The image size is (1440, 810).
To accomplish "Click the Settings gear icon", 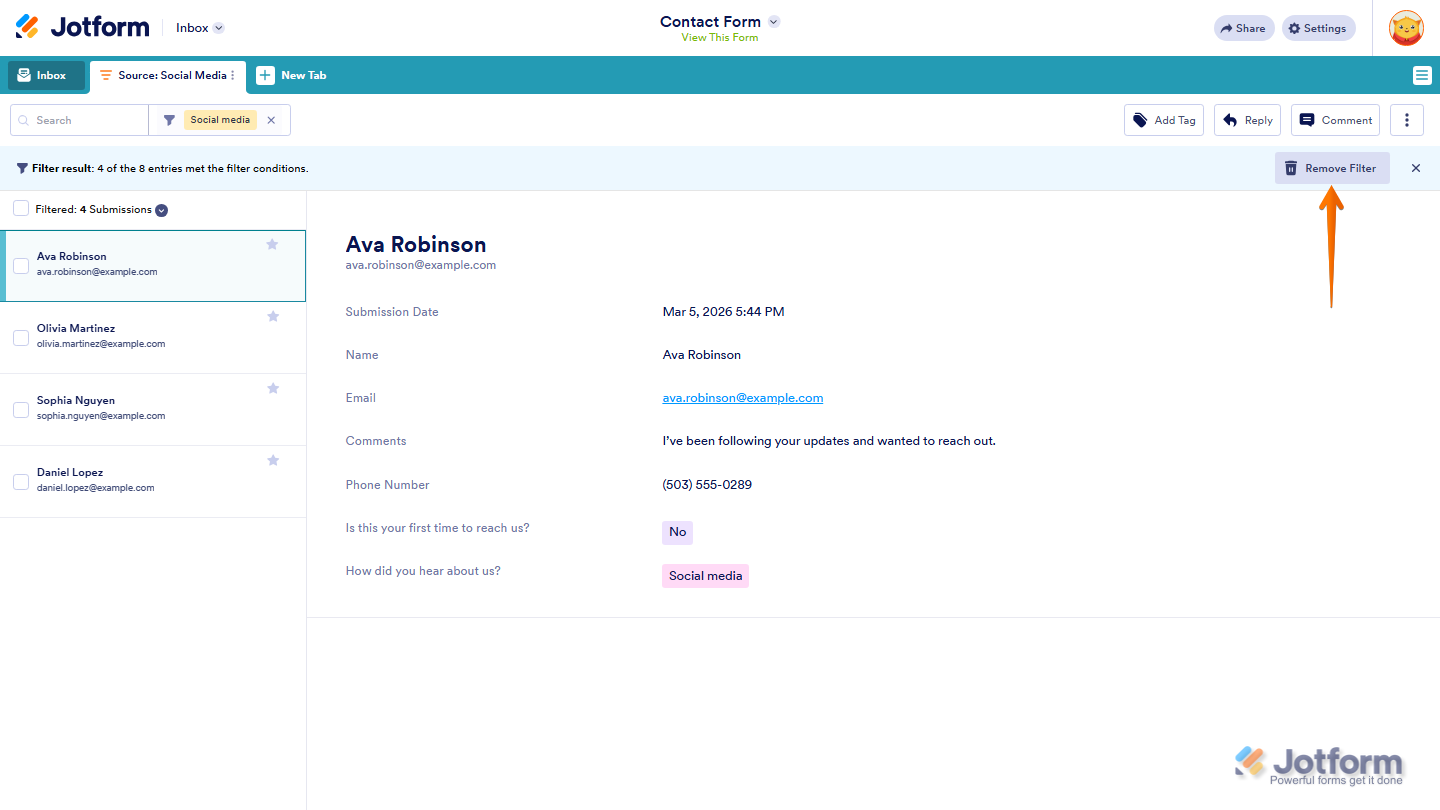I will (1317, 27).
